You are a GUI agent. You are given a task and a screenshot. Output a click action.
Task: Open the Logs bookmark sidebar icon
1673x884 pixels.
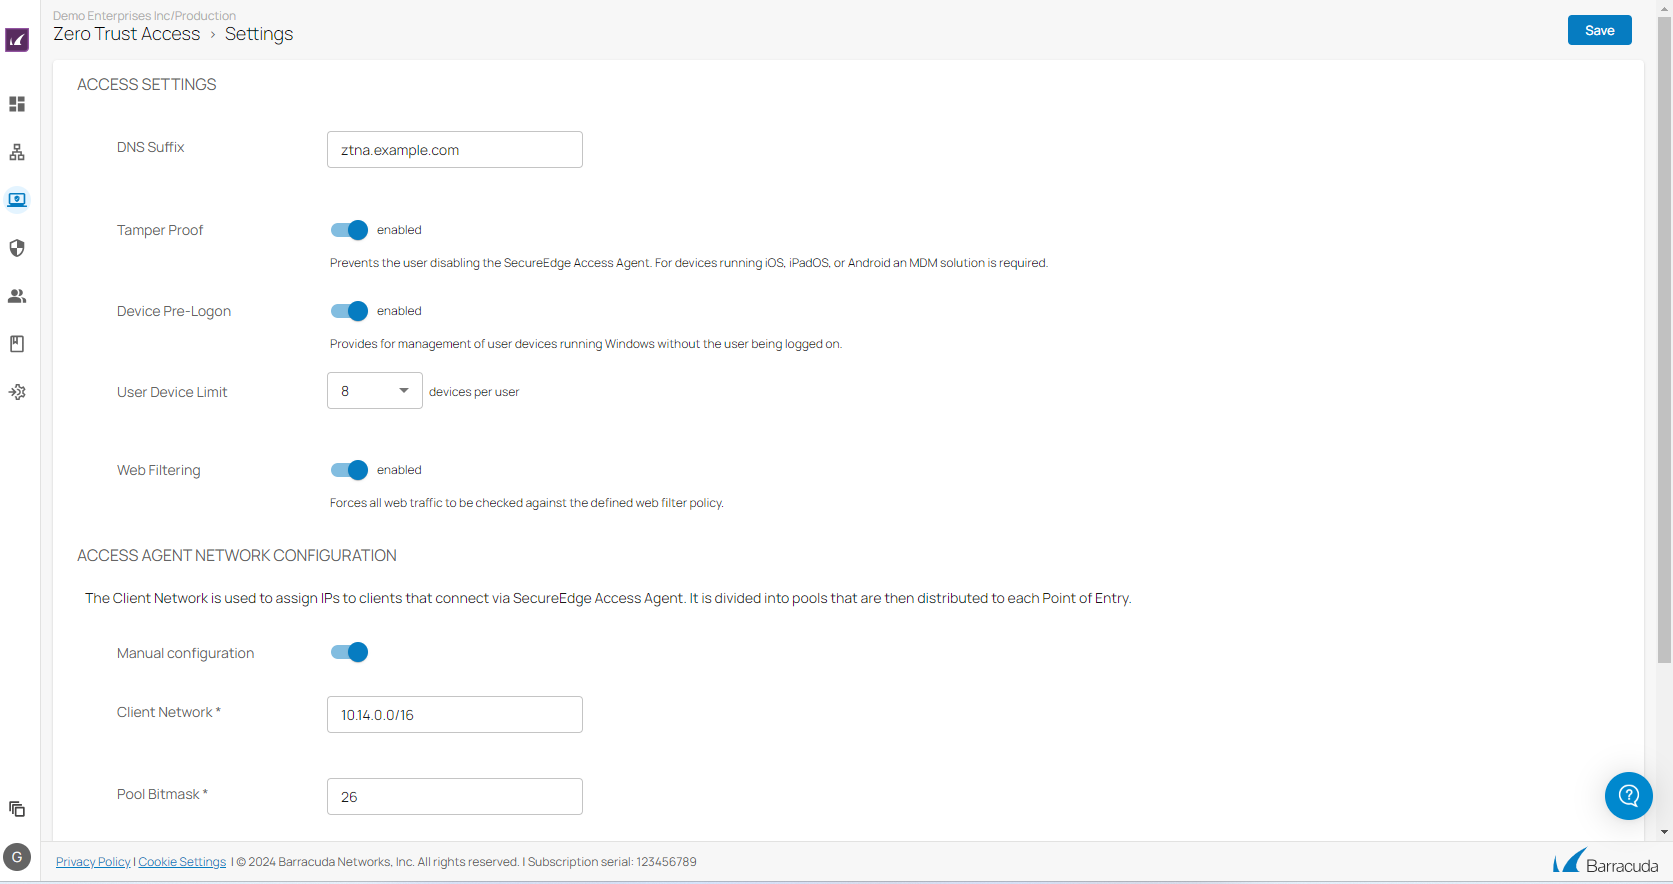pyautogui.click(x=17, y=344)
